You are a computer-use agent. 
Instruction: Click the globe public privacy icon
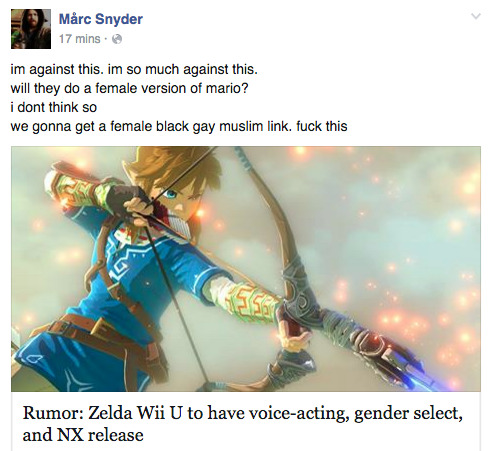point(117,39)
